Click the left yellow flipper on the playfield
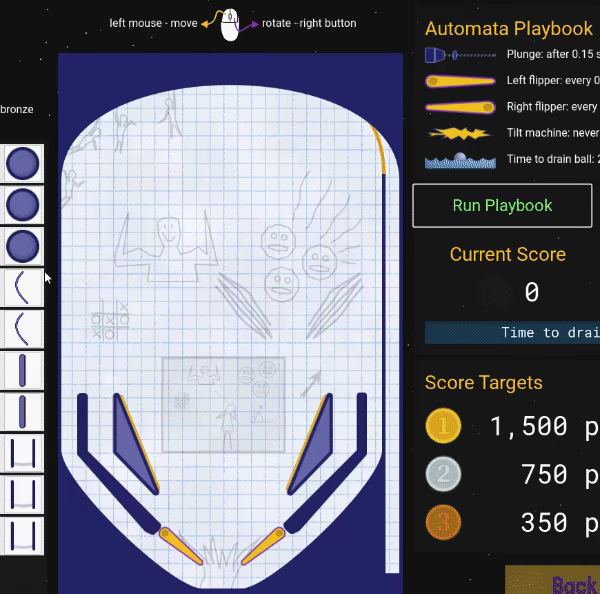This screenshot has height=594, width=600. 181,546
